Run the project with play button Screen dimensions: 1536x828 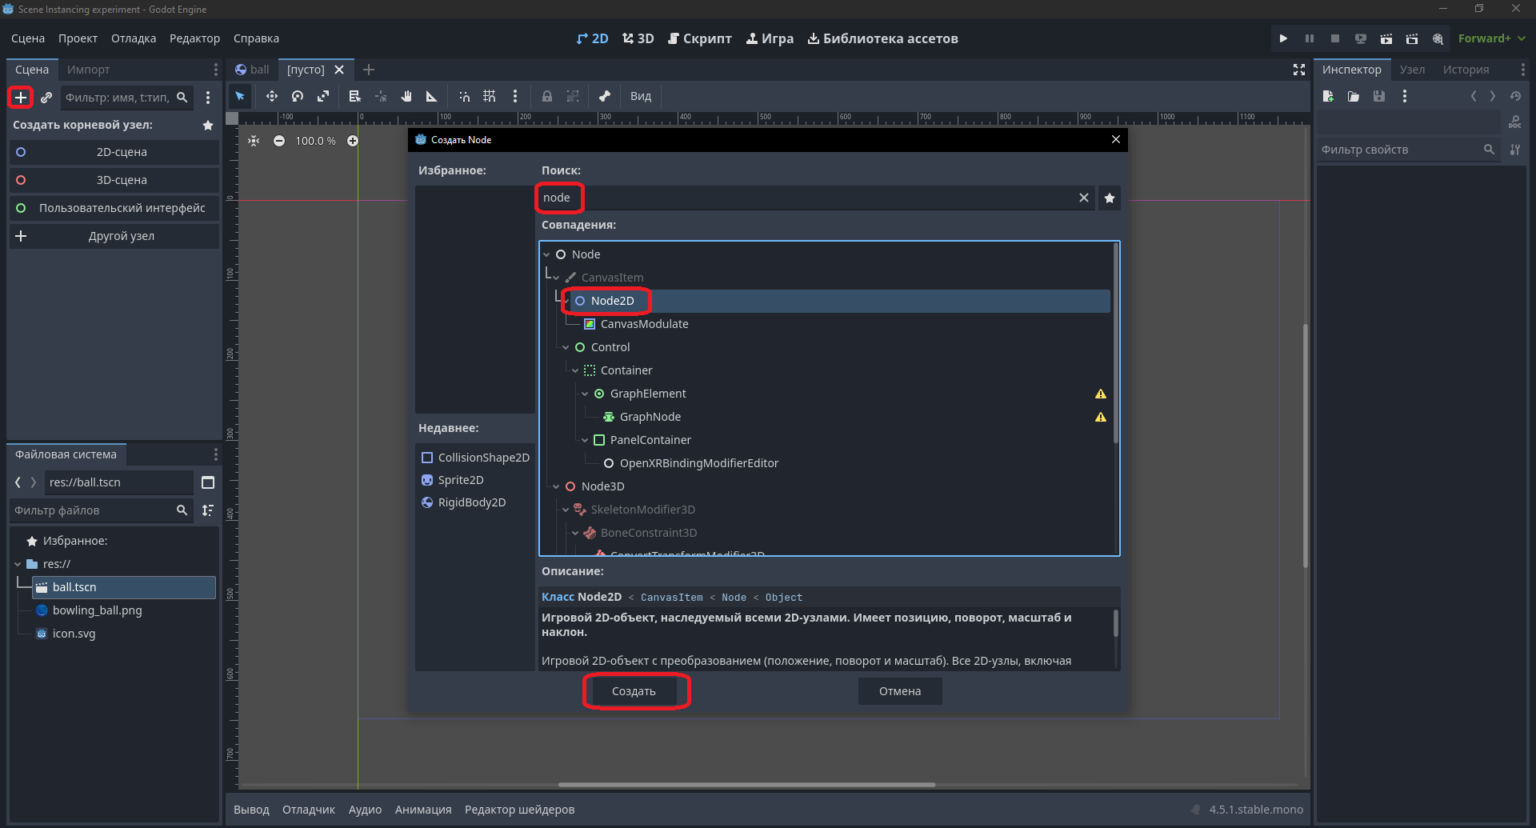coord(1283,38)
